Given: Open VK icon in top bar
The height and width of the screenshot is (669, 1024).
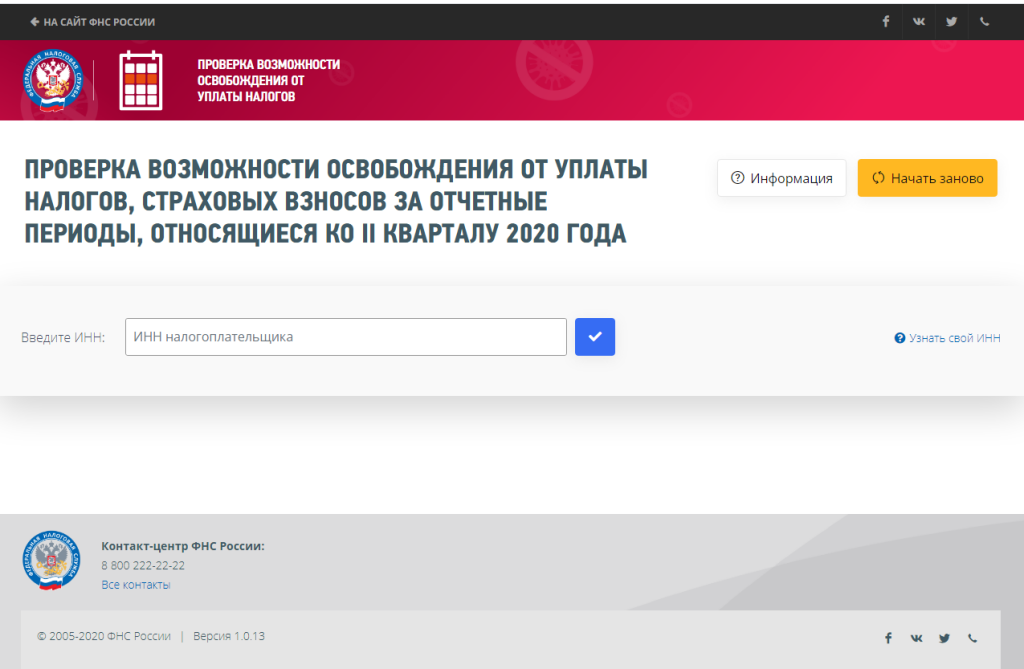Looking at the screenshot, I should (x=919, y=22).
